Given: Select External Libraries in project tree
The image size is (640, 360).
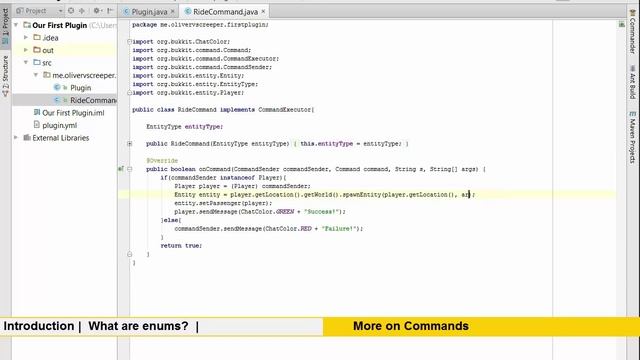Looking at the screenshot, I should pos(60,138).
